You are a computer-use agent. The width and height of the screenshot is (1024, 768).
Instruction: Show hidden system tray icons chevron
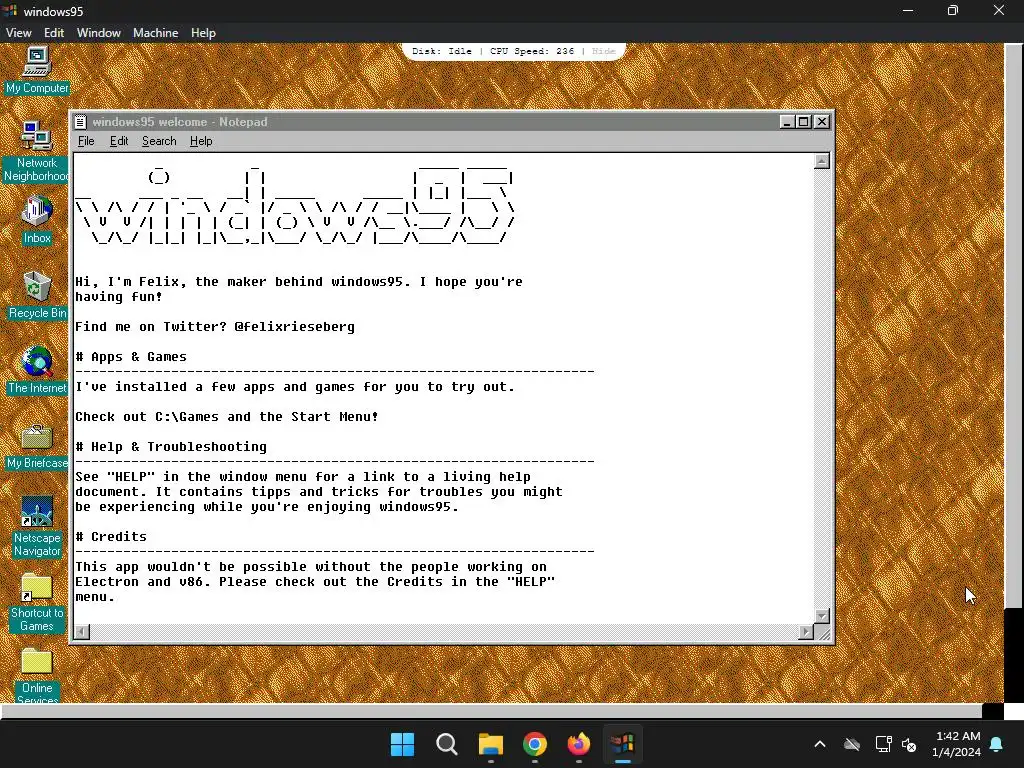[x=820, y=744]
